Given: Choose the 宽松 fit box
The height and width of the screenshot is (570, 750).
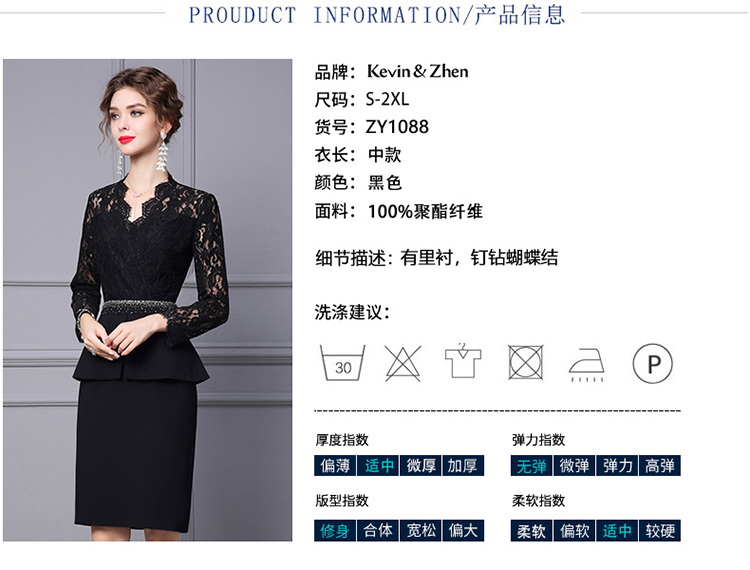Looking at the screenshot, I should tap(421, 531).
